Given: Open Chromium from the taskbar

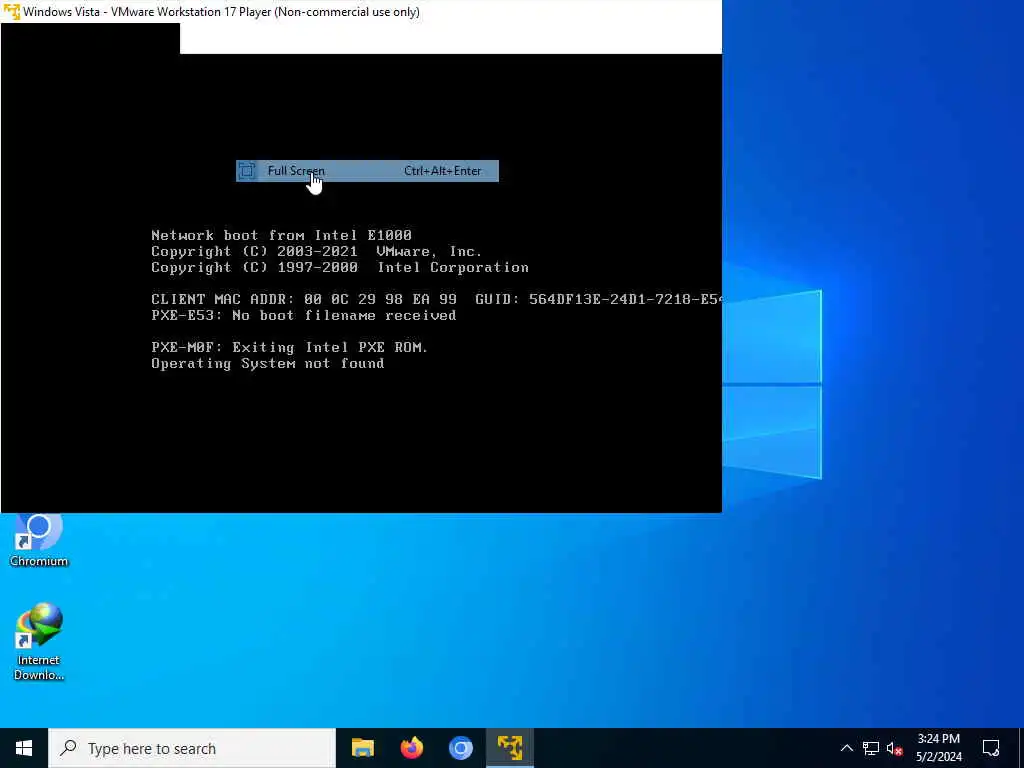Looking at the screenshot, I should [460, 748].
